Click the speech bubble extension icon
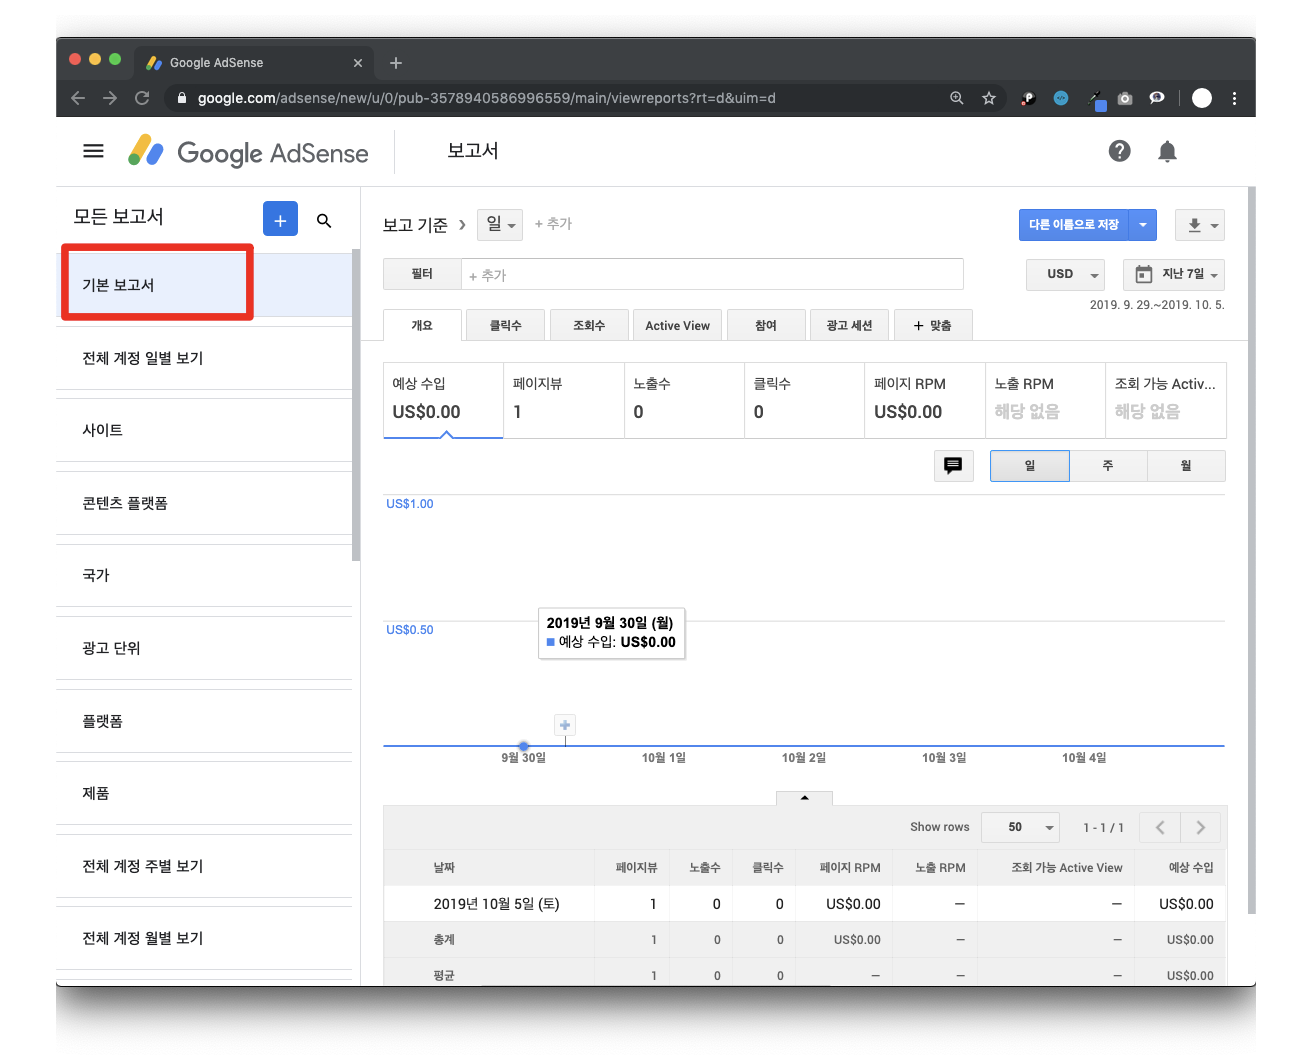The width and height of the screenshot is (1312, 1060). pos(1157,98)
